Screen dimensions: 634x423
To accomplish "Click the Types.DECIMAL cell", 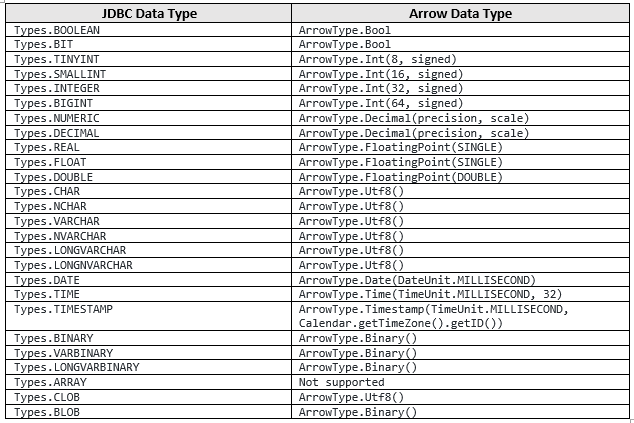I will [x=57, y=132].
